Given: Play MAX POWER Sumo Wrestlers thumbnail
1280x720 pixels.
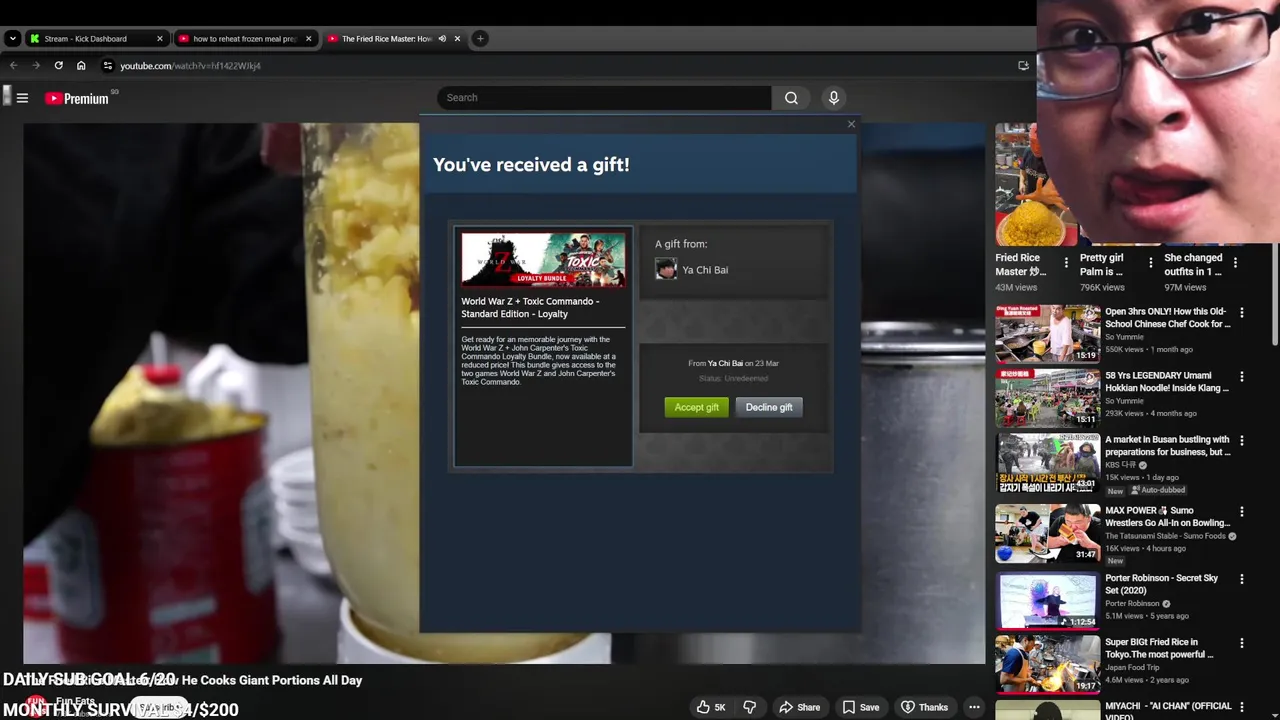Looking at the screenshot, I should pyautogui.click(x=1047, y=532).
